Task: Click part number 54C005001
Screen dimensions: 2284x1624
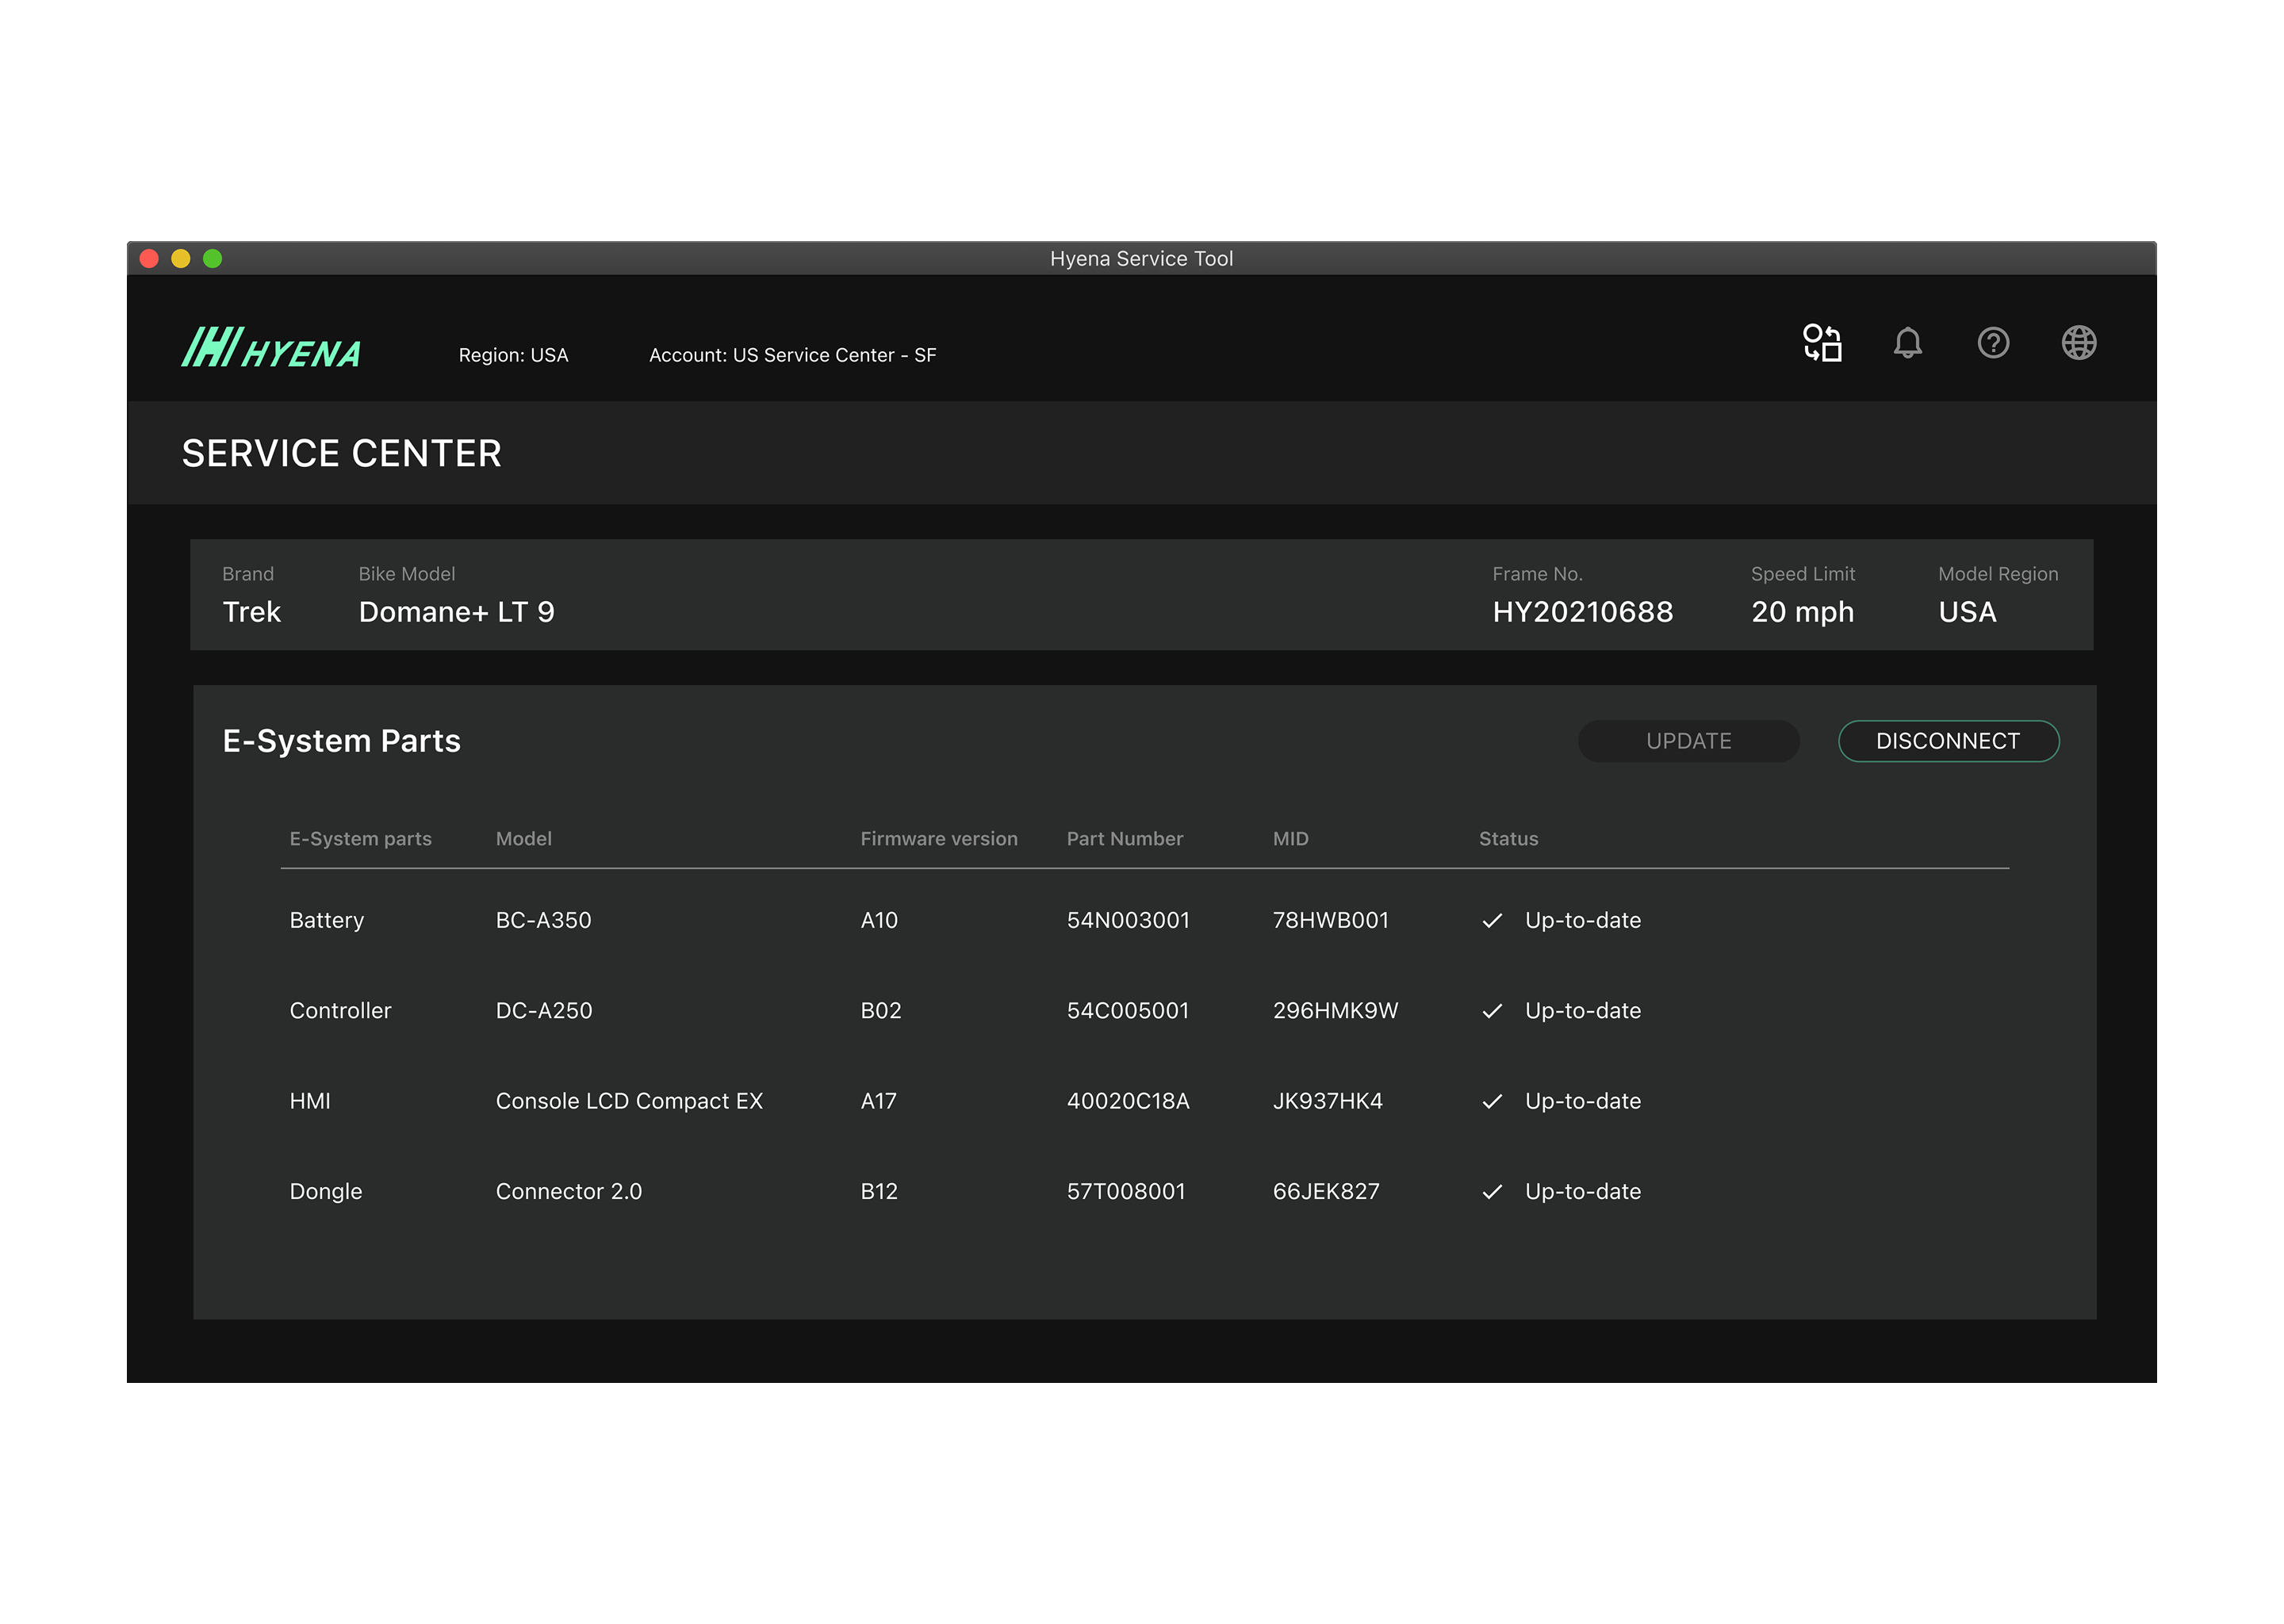Action: (x=1128, y=1011)
